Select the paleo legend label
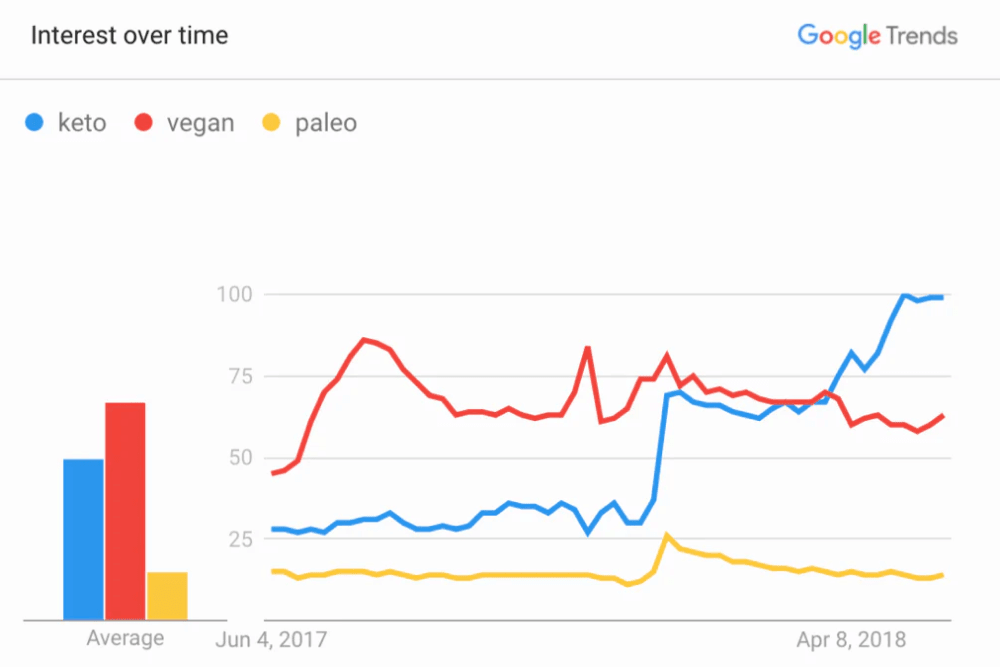This screenshot has height=667, width=1000. (x=325, y=124)
